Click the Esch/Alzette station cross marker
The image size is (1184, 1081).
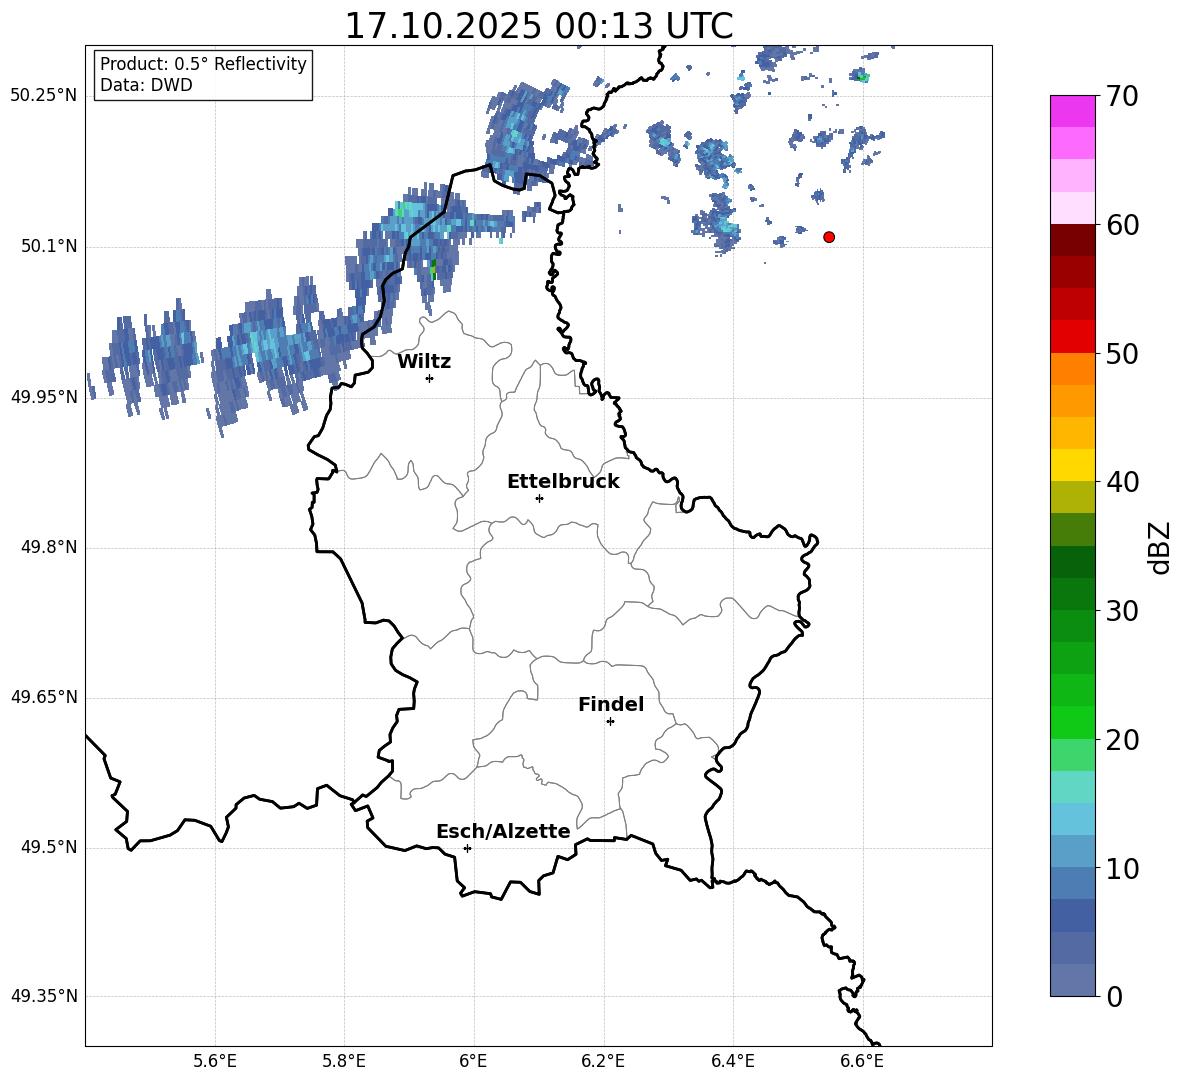[x=467, y=848]
